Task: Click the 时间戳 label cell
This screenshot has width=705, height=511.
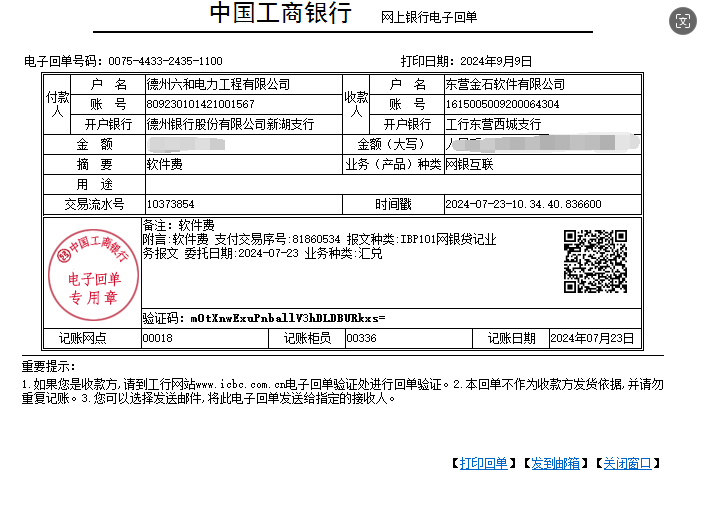Action: [393, 204]
